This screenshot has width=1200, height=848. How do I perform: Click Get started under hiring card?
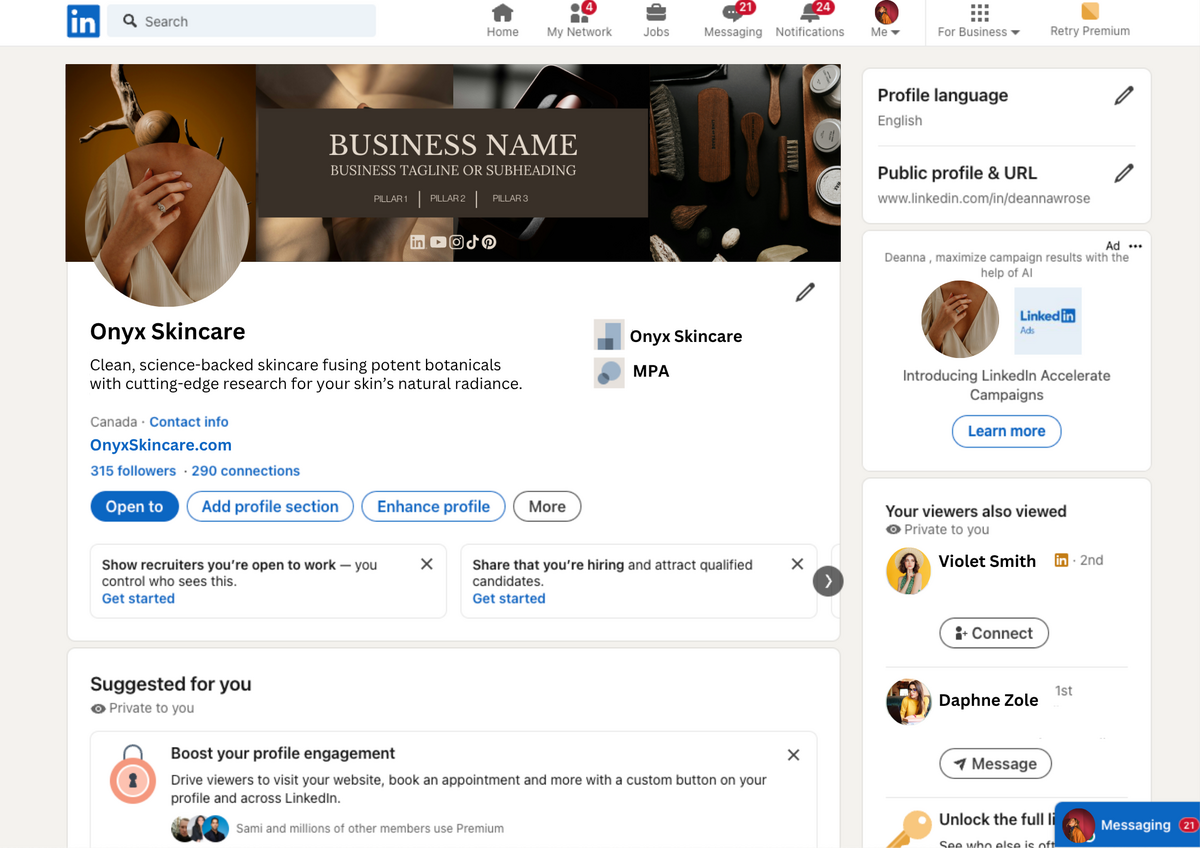point(509,598)
